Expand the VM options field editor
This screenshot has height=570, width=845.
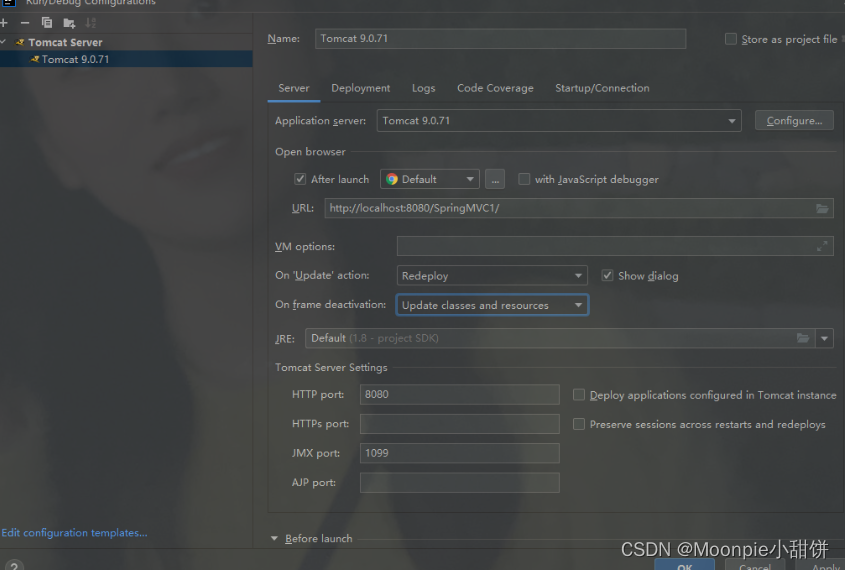click(822, 246)
